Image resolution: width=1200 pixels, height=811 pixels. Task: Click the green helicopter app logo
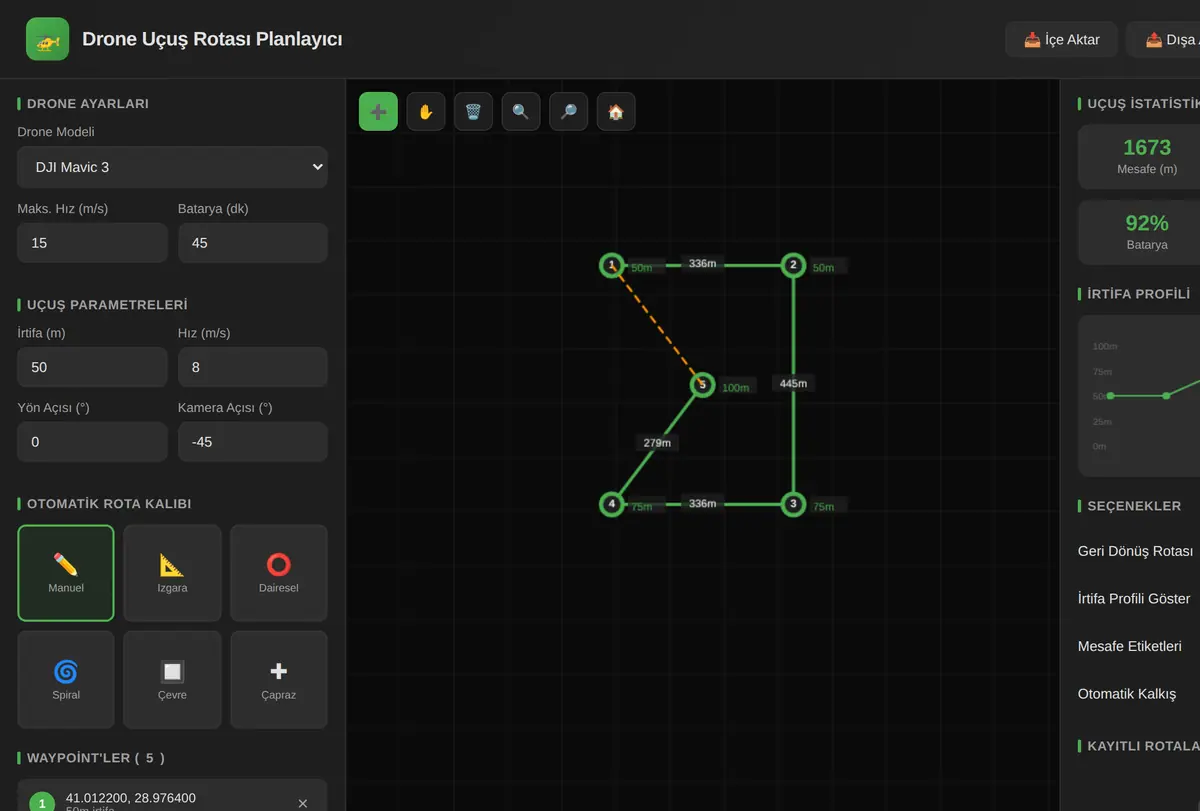click(48, 39)
